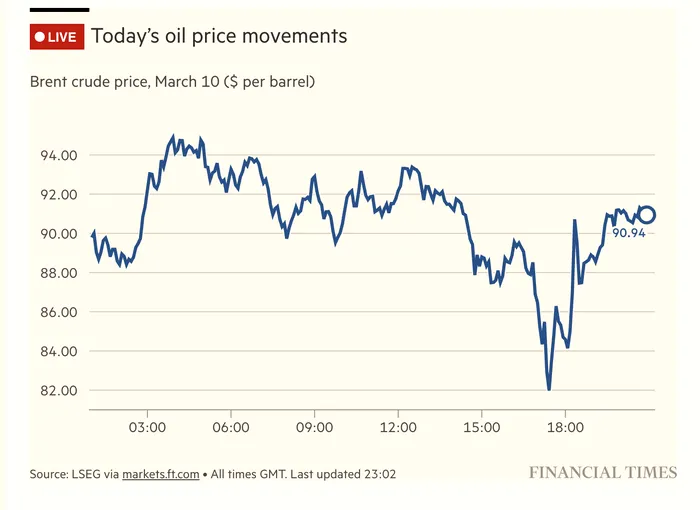Select the 12:00 time axis label
The height and width of the screenshot is (510, 700).
(x=398, y=427)
